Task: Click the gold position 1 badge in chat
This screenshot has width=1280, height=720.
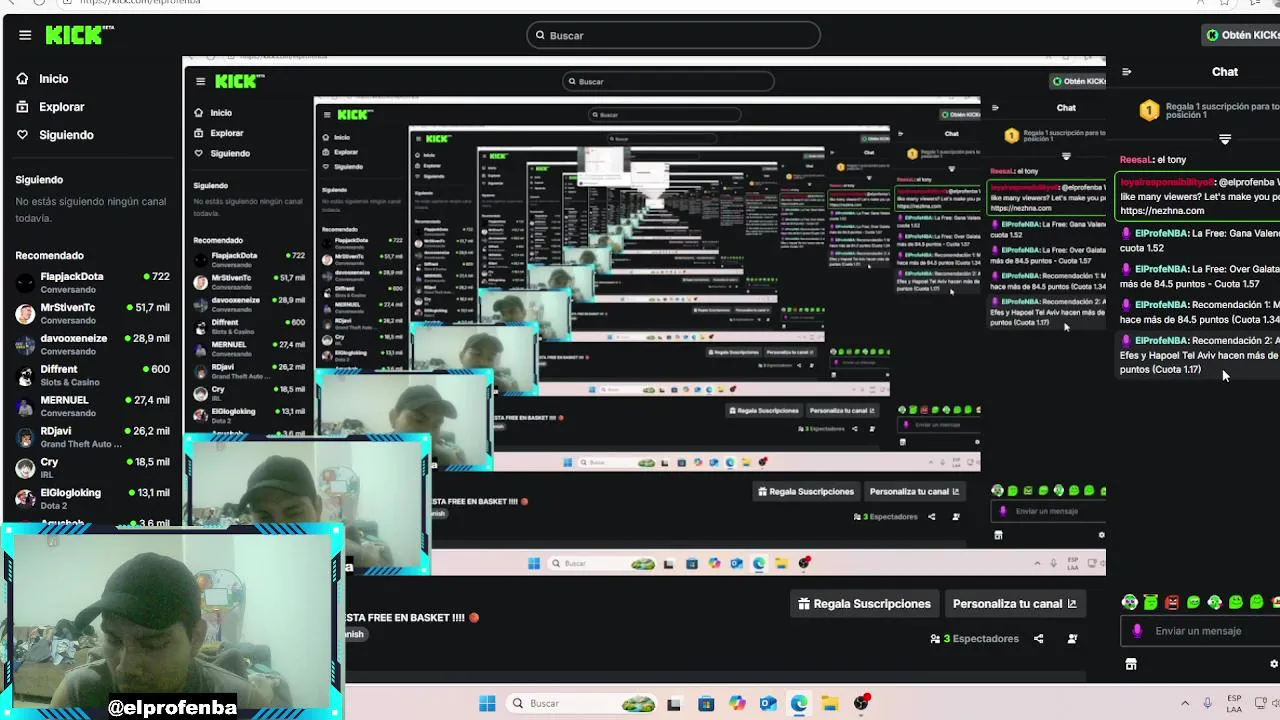Action: coord(1149,110)
